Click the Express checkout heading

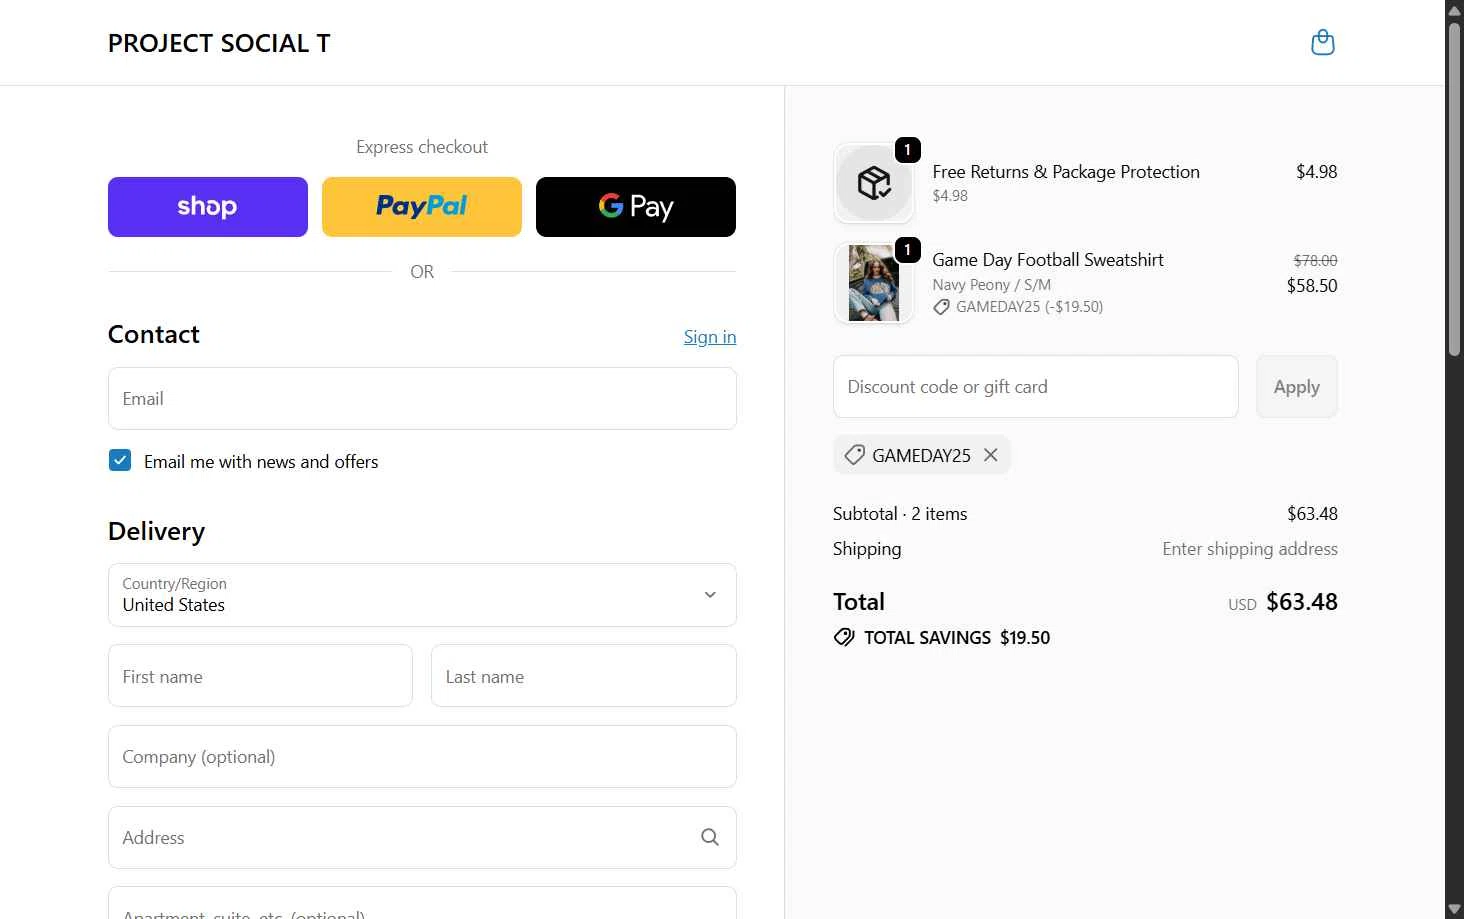coord(422,147)
